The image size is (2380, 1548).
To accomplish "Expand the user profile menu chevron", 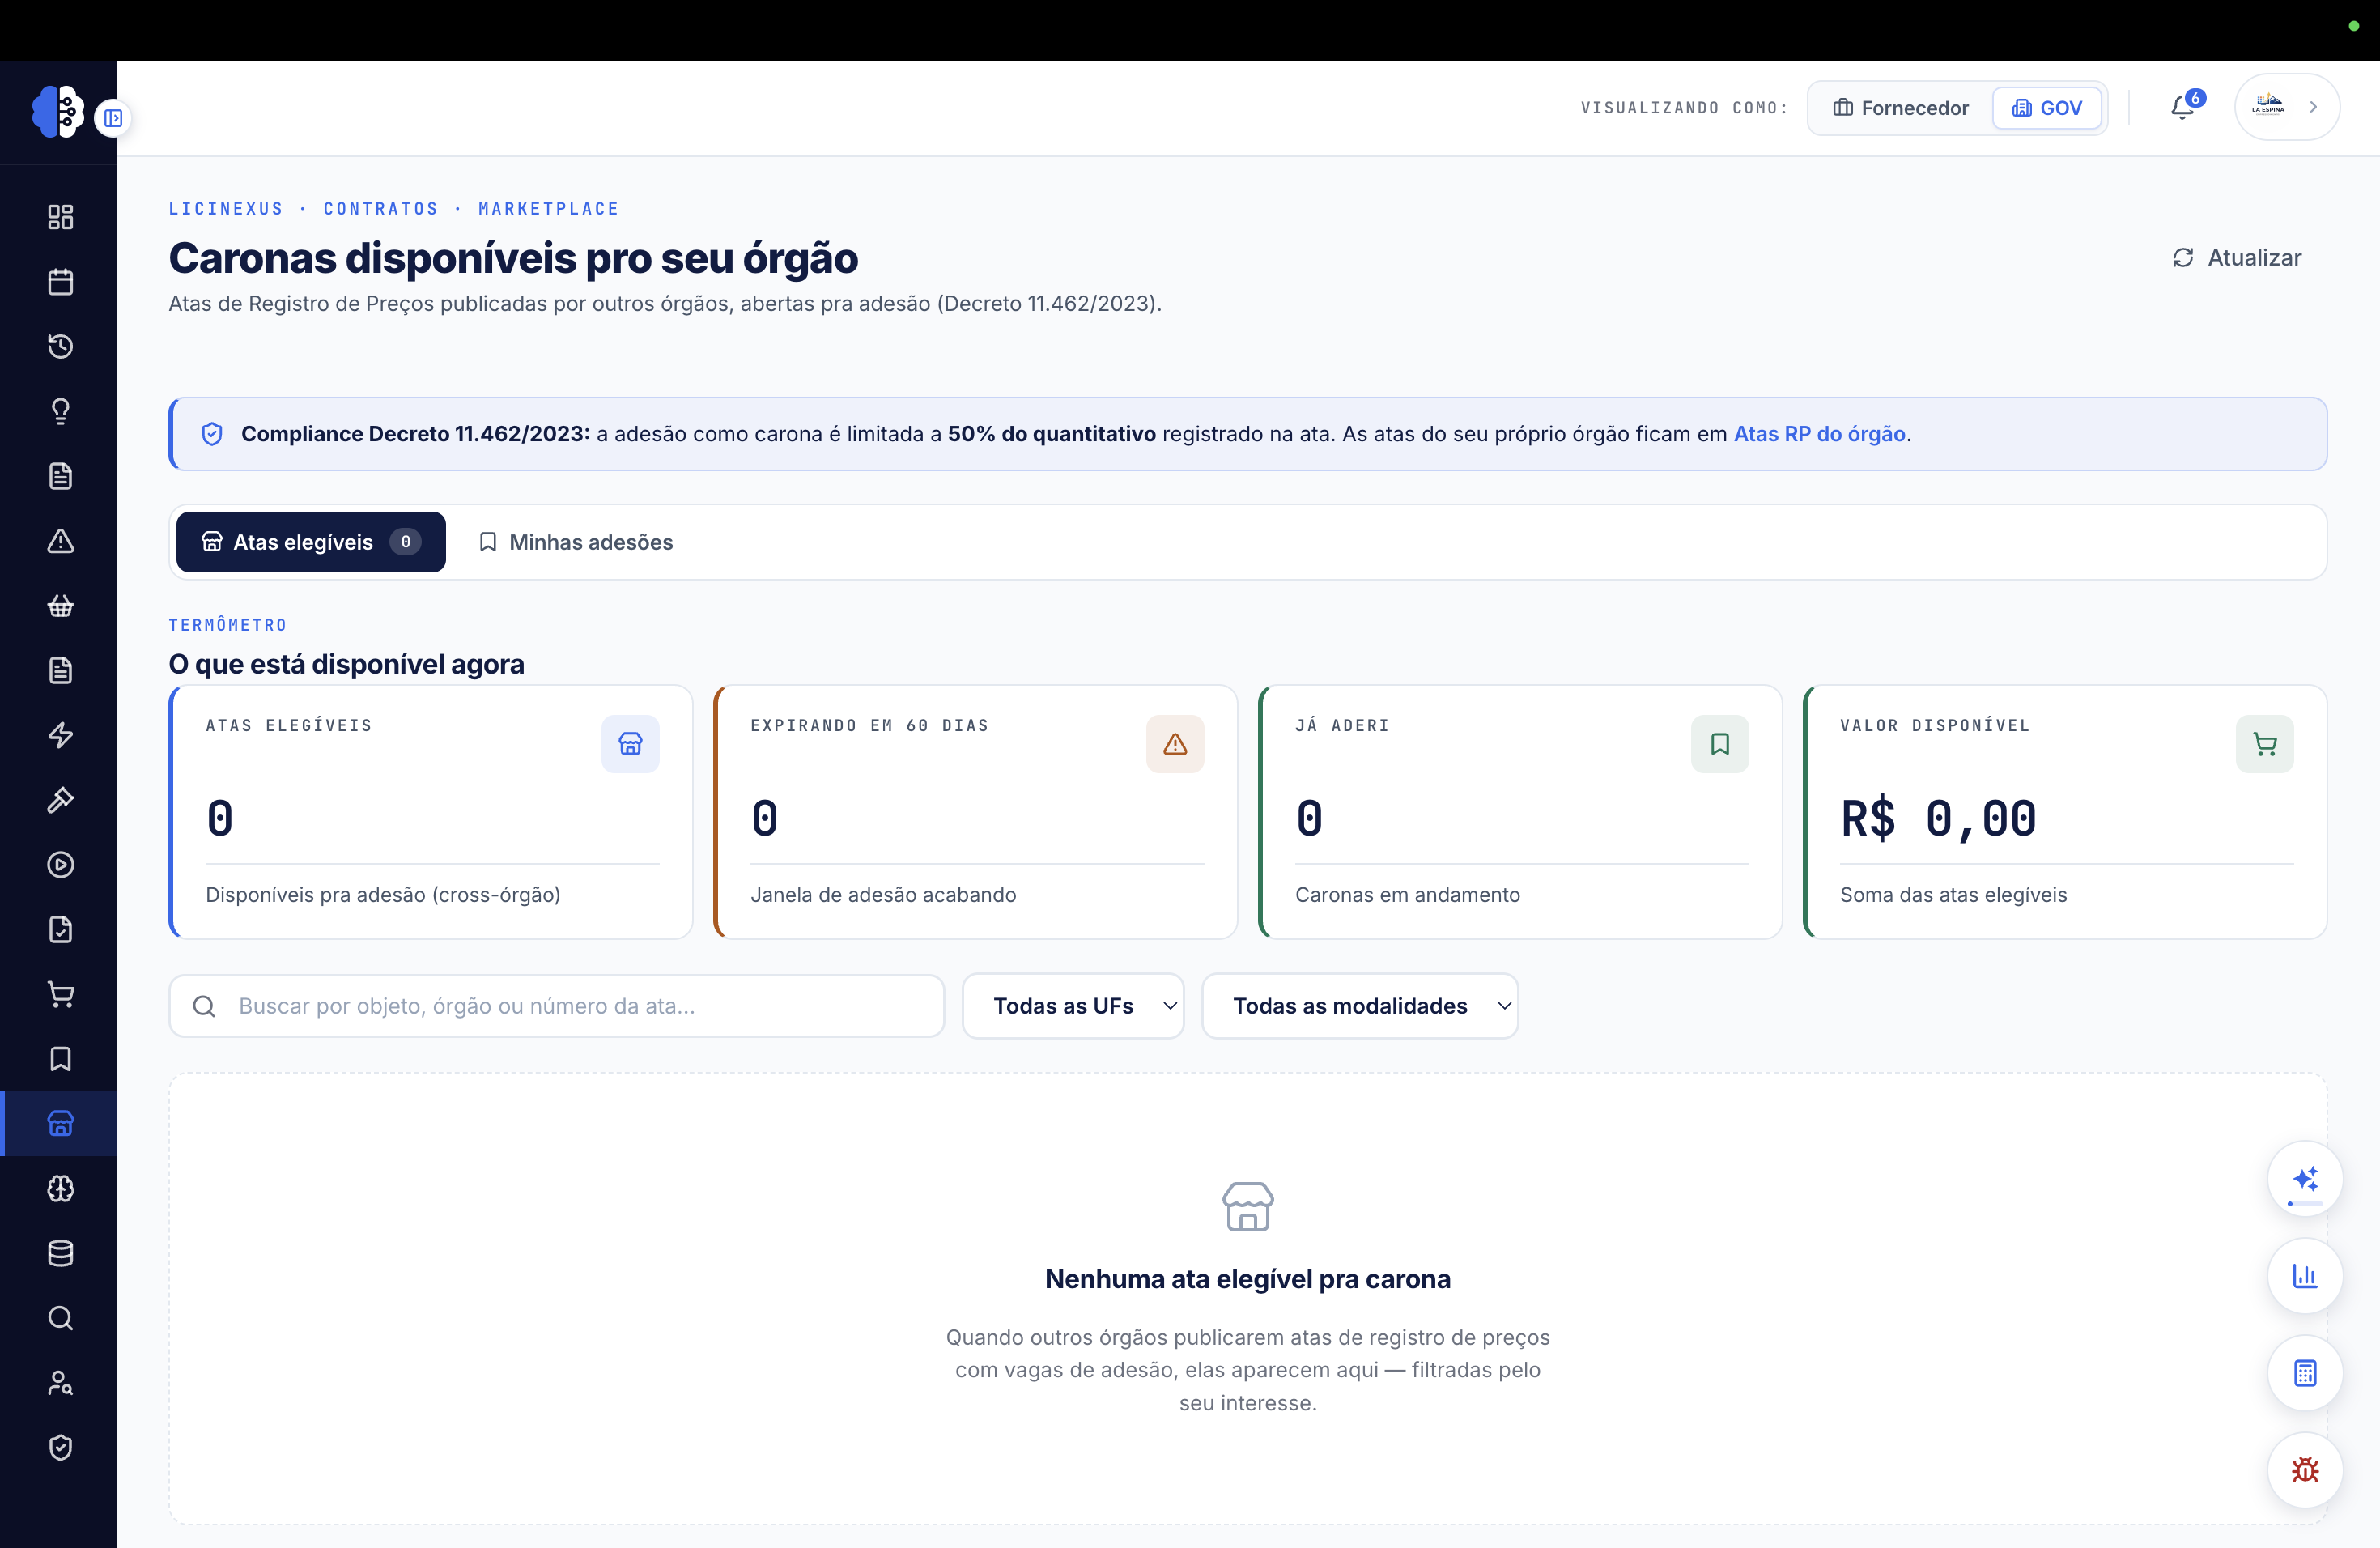I will pyautogui.click(x=2313, y=107).
